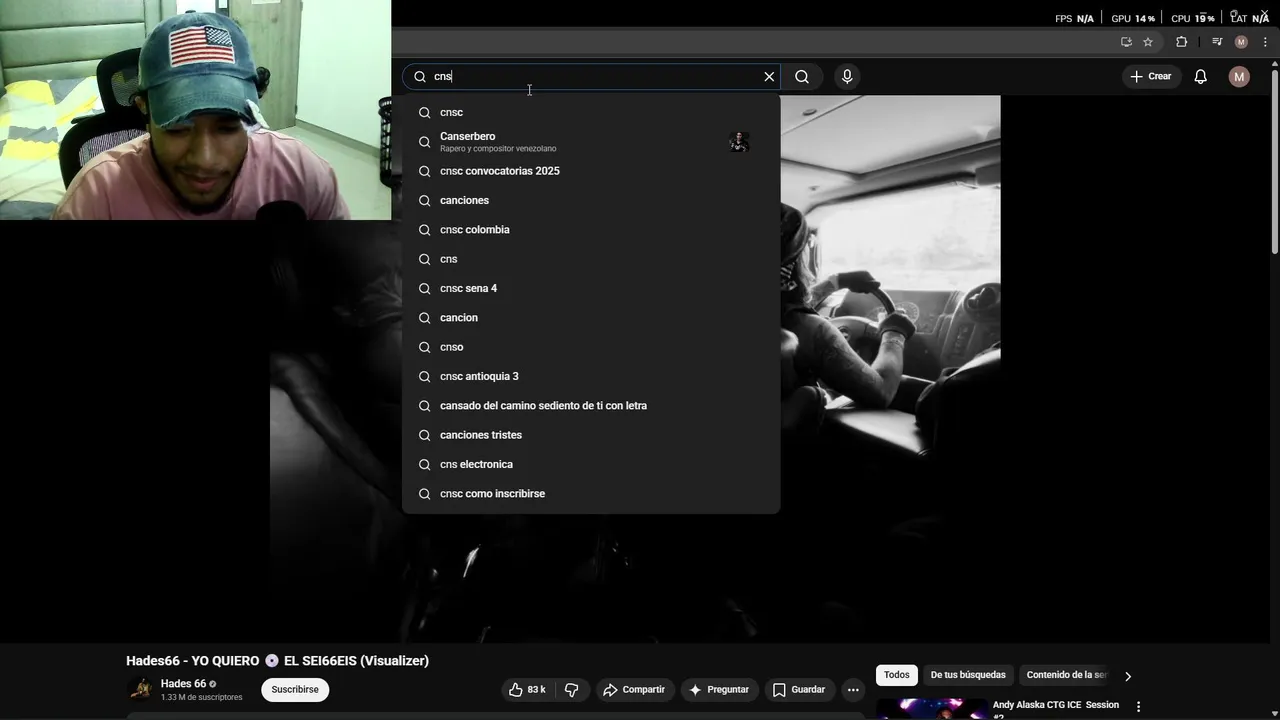The width and height of the screenshot is (1280, 720).
Task: Open Chrome three-dot menu
Action: tap(1265, 42)
